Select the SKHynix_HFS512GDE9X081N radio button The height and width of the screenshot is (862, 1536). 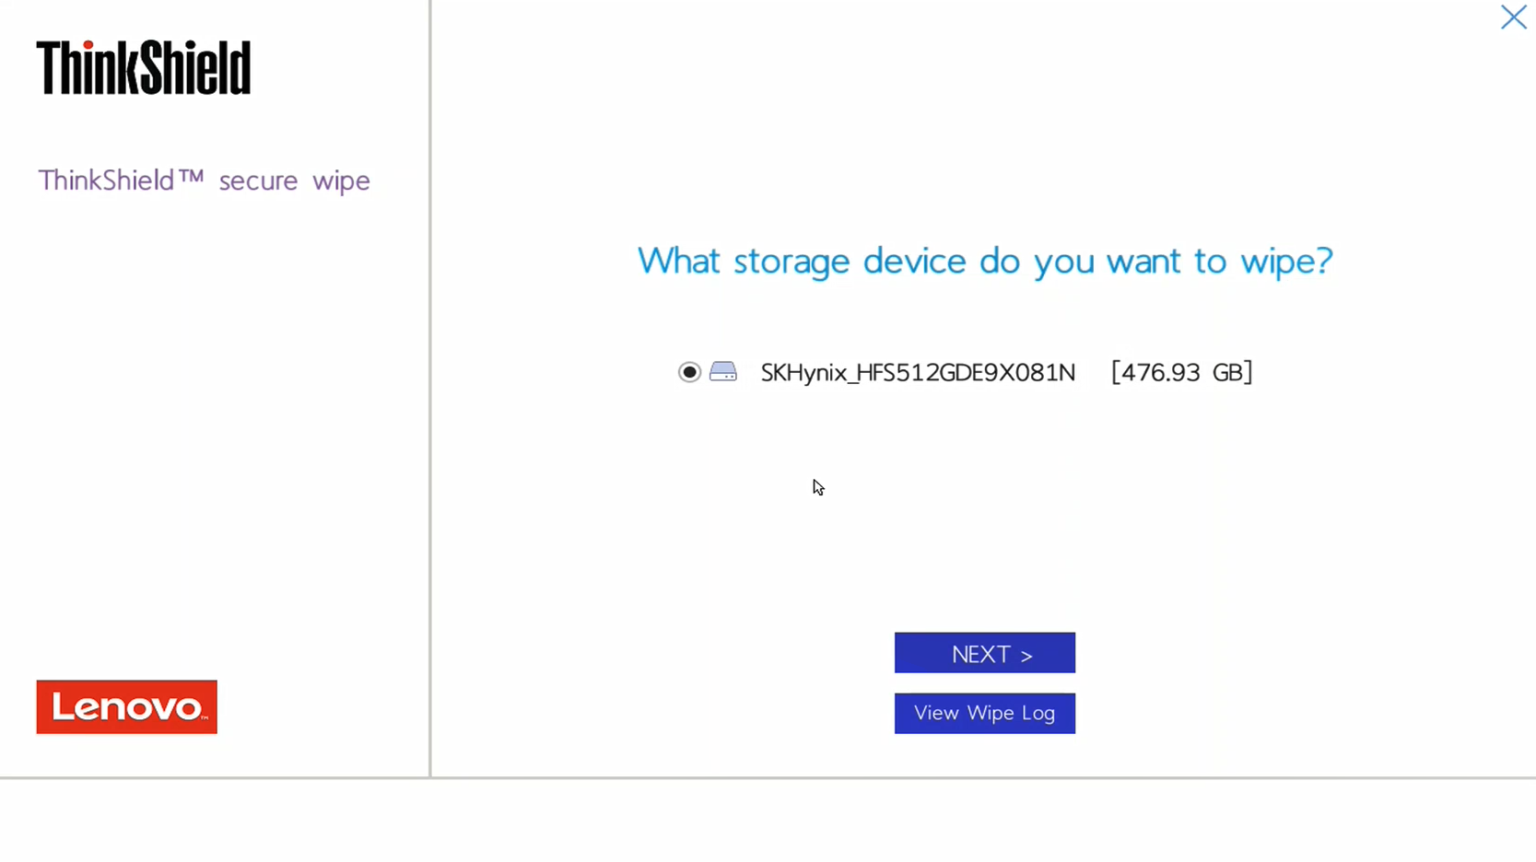pyautogui.click(x=689, y=371)
